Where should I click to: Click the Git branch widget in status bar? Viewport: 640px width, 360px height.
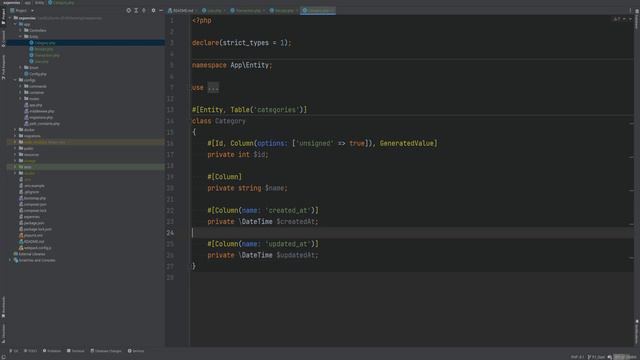(x=596, y=357)
